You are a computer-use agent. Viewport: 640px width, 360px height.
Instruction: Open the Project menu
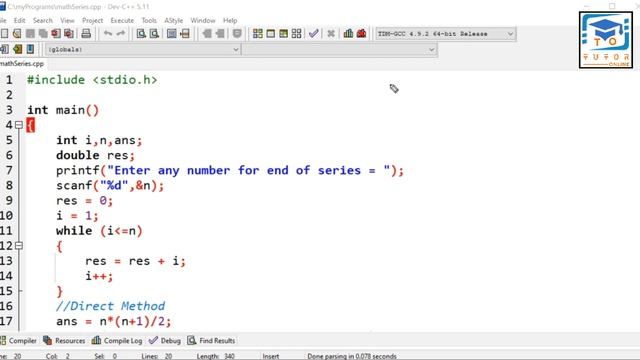point(93,20)
